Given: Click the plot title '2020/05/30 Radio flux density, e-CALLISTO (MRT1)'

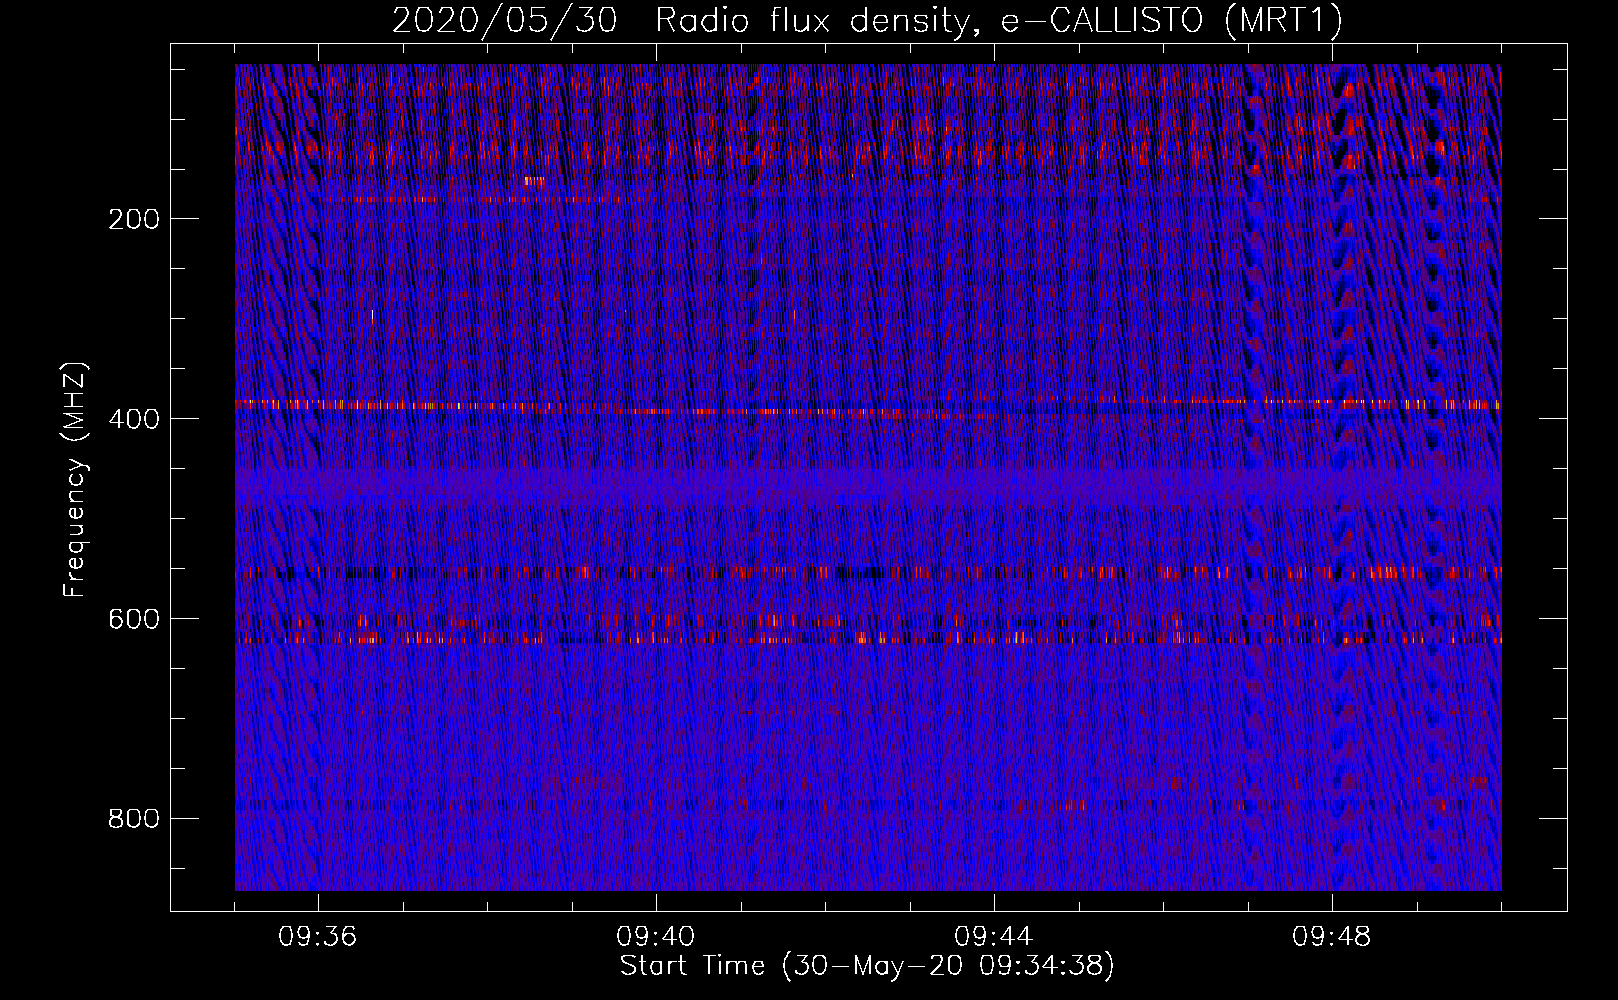Looking at the screenshot, I should [x=867, y=20].
